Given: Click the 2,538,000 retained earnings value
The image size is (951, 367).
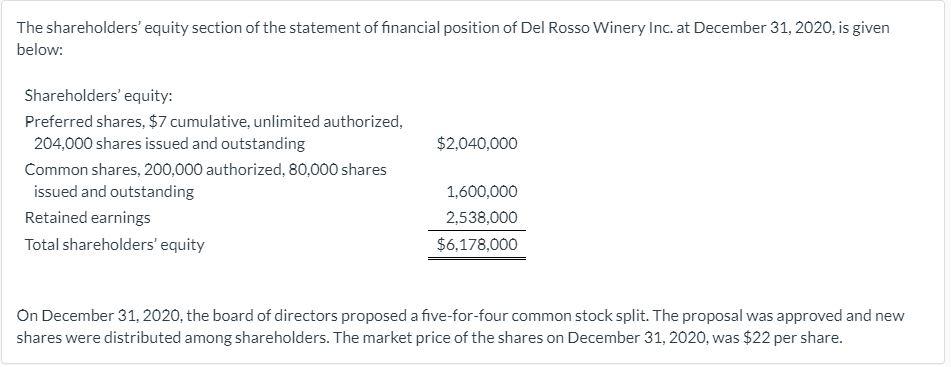Looking at the screenshot, I should pos(482,217).
